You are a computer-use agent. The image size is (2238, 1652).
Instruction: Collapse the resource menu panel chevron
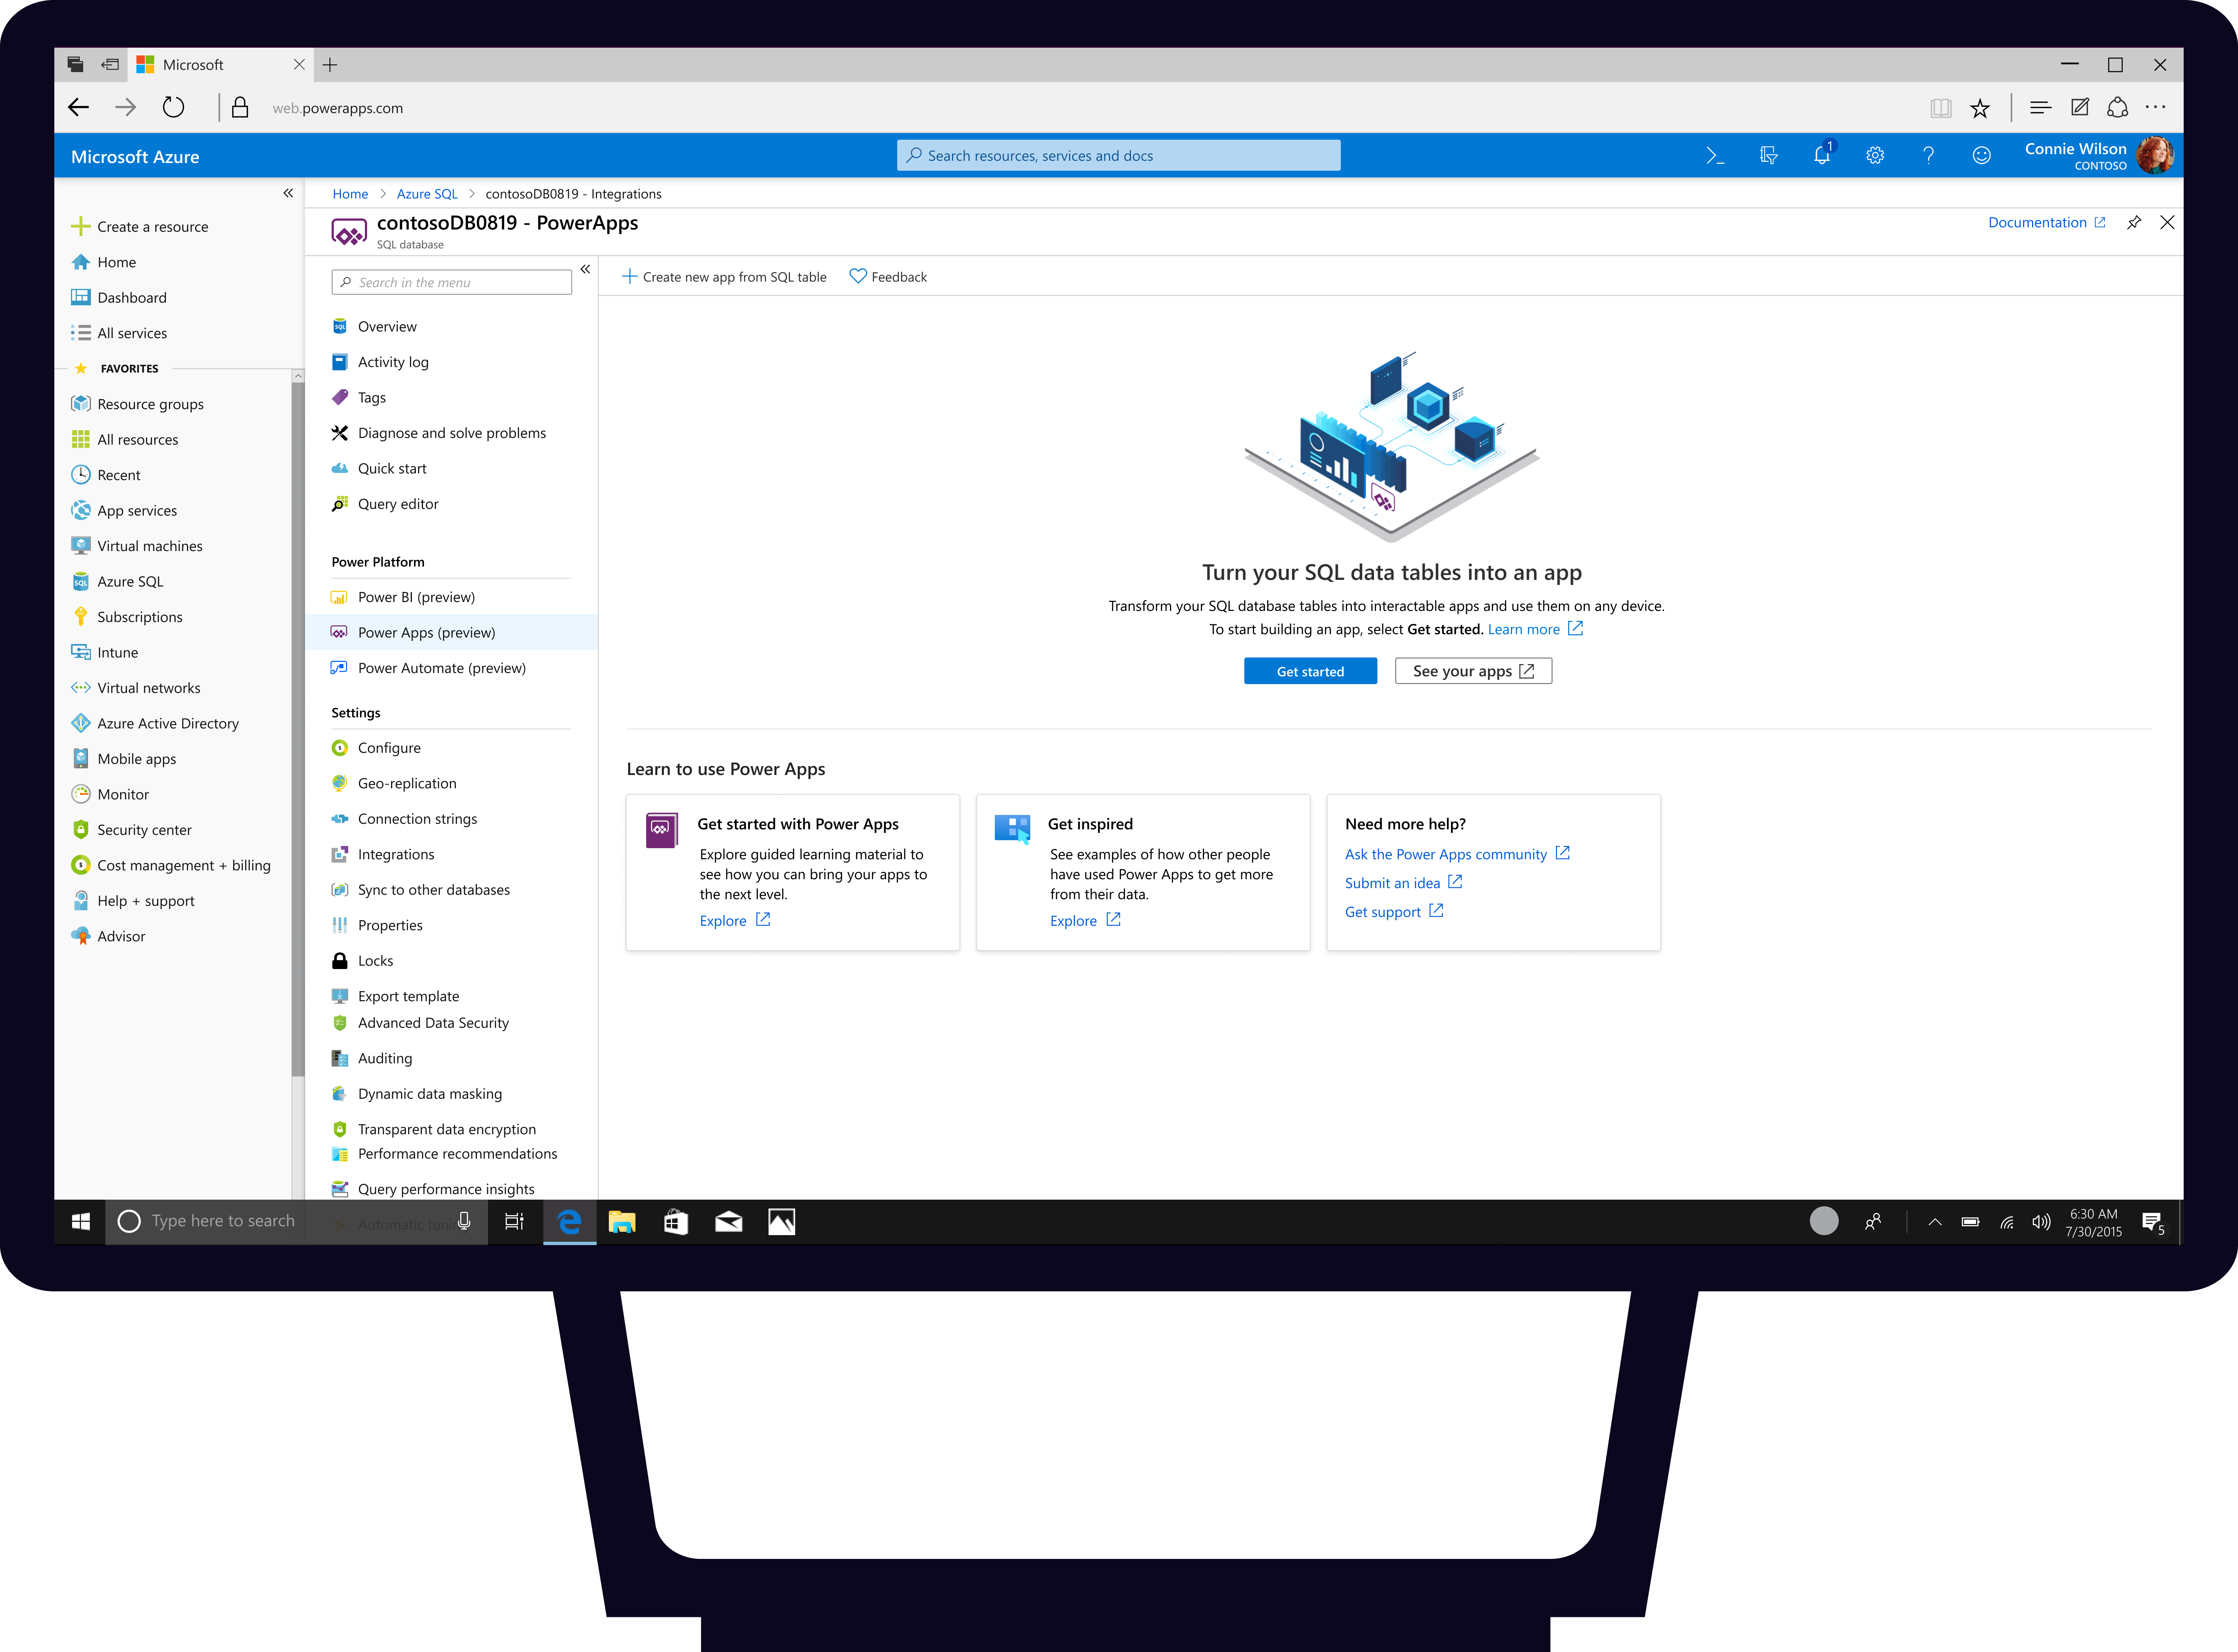pos(585,269)
